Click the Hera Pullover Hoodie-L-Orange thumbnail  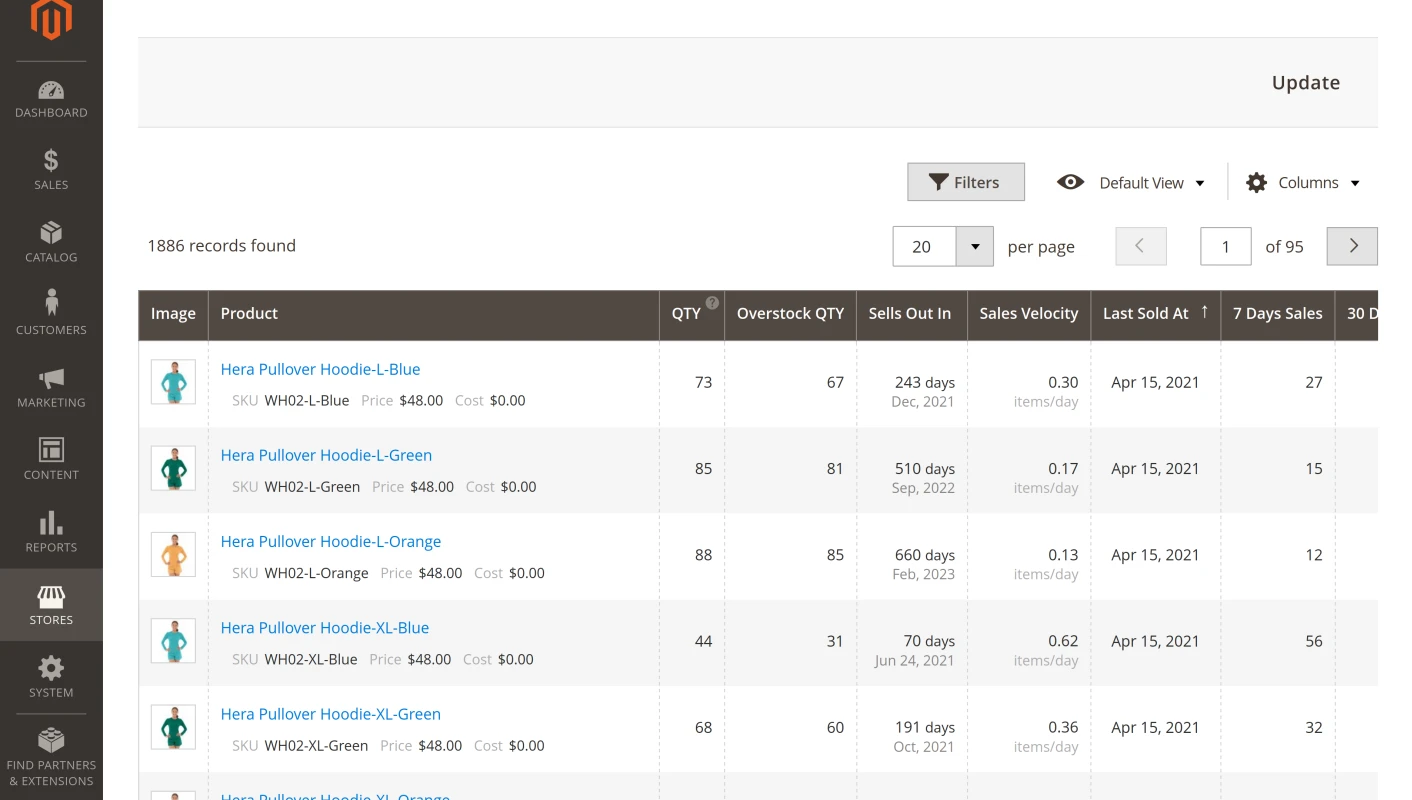[x=173, y=555]
